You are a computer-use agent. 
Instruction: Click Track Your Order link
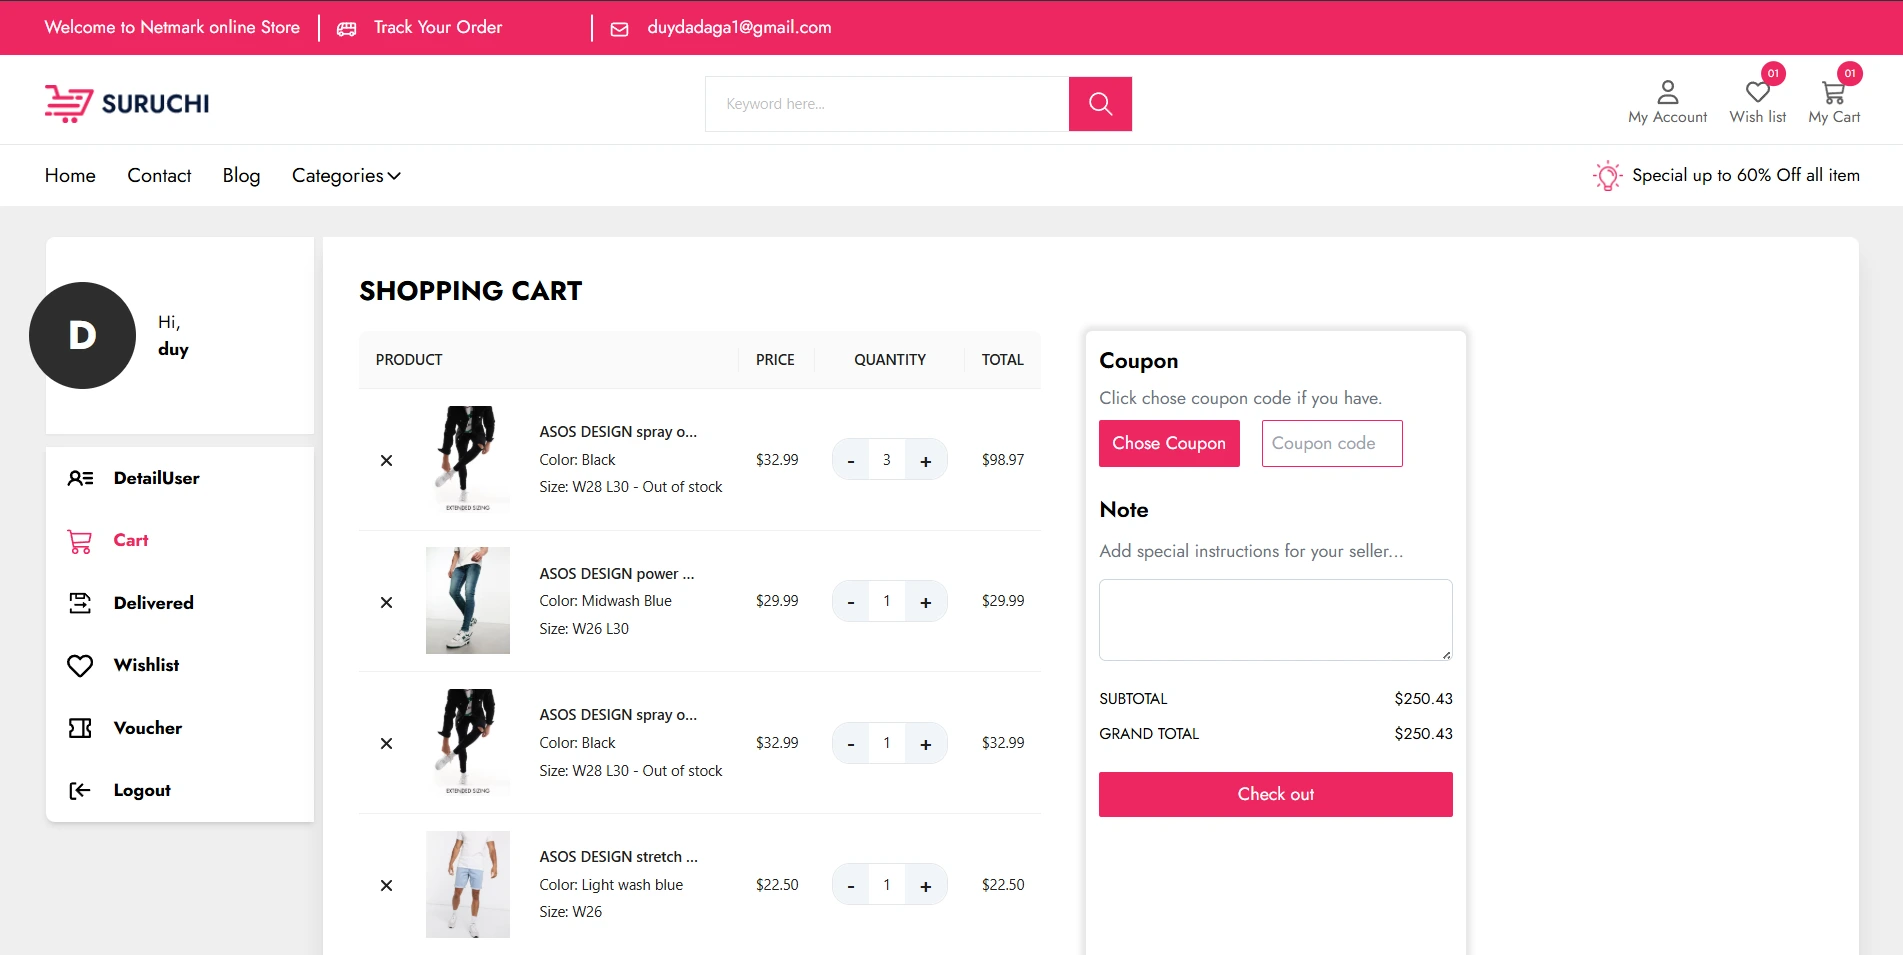pyautogui.click(x=438, y=28)
